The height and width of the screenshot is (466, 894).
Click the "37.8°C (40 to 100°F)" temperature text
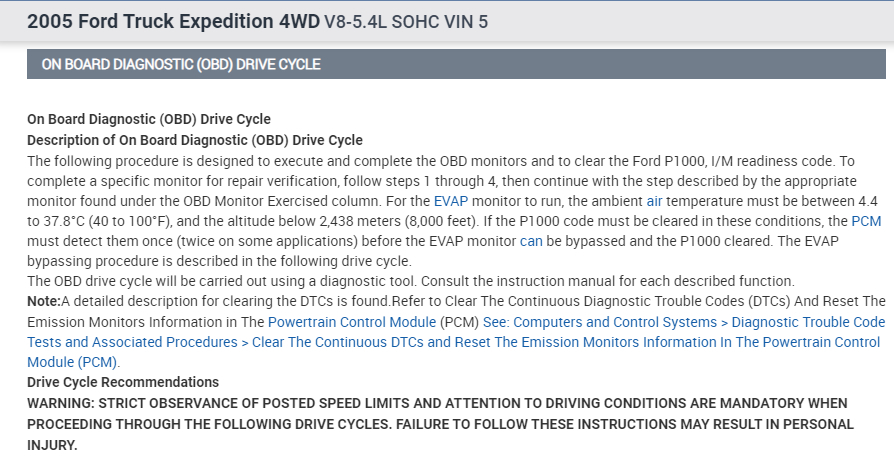(102, 221)
